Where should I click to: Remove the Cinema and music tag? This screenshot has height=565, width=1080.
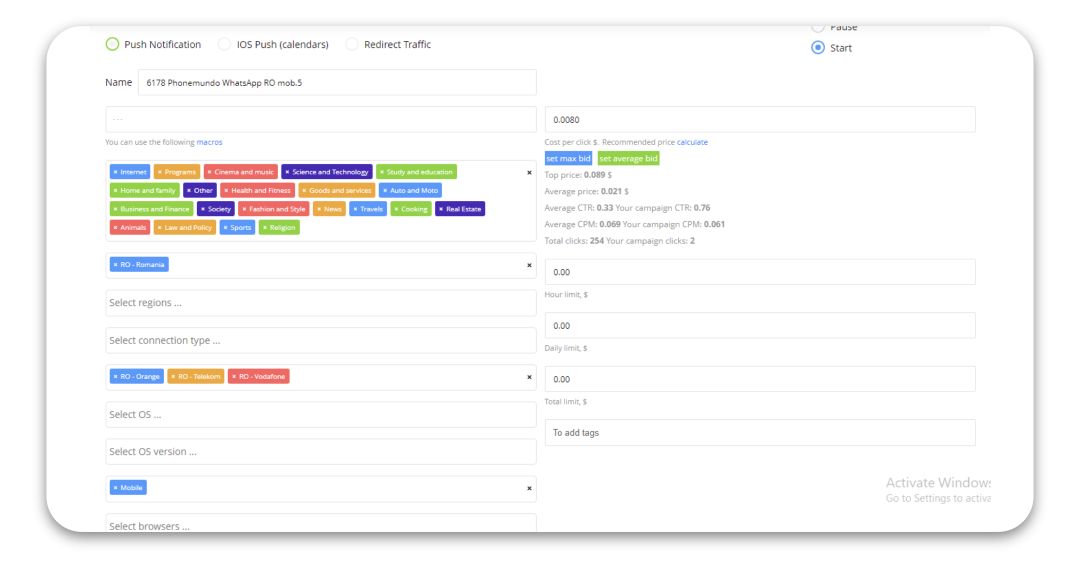click(210, 172)
